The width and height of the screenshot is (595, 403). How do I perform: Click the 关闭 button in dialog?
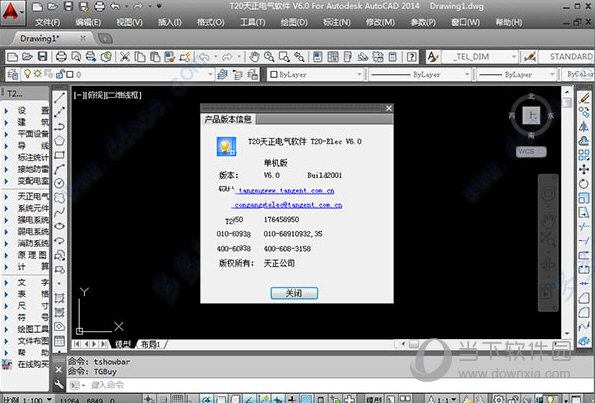coord(294,293)
